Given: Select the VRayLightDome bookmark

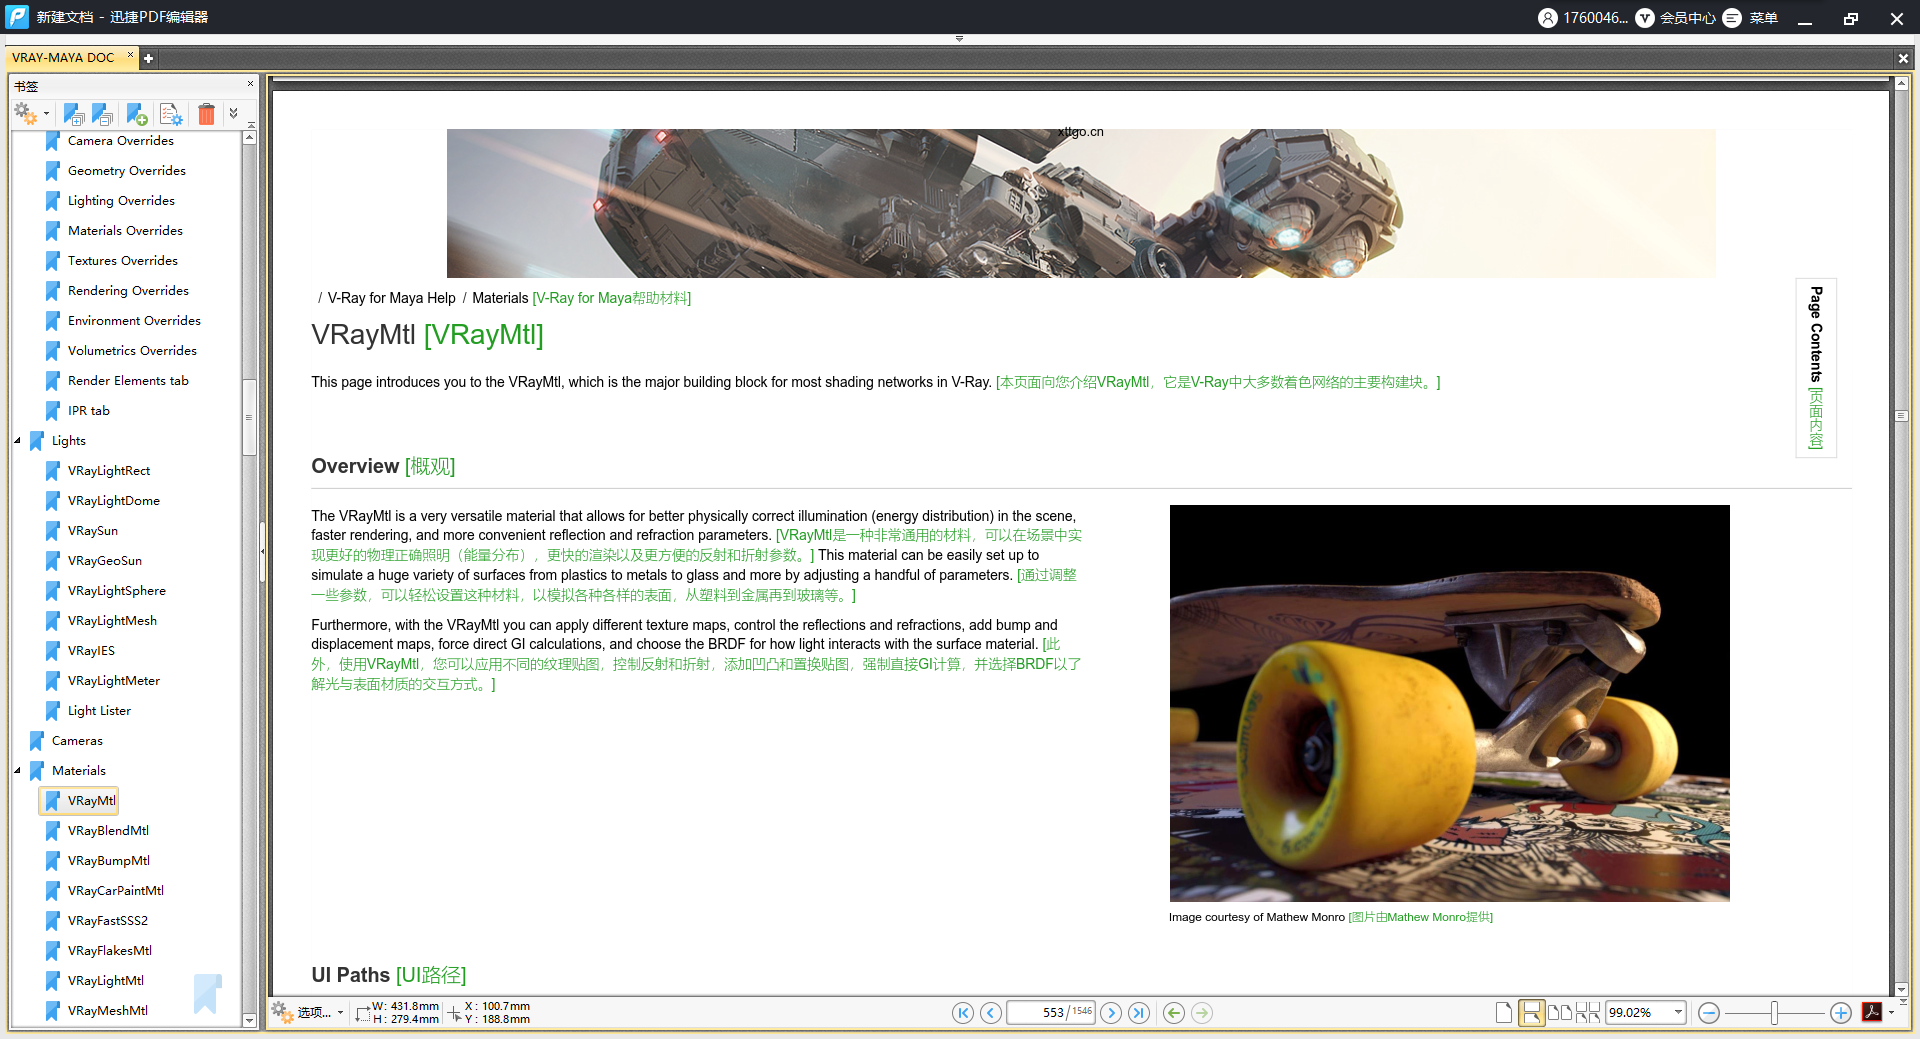Looking at the screenshot, I should [113, 501].
